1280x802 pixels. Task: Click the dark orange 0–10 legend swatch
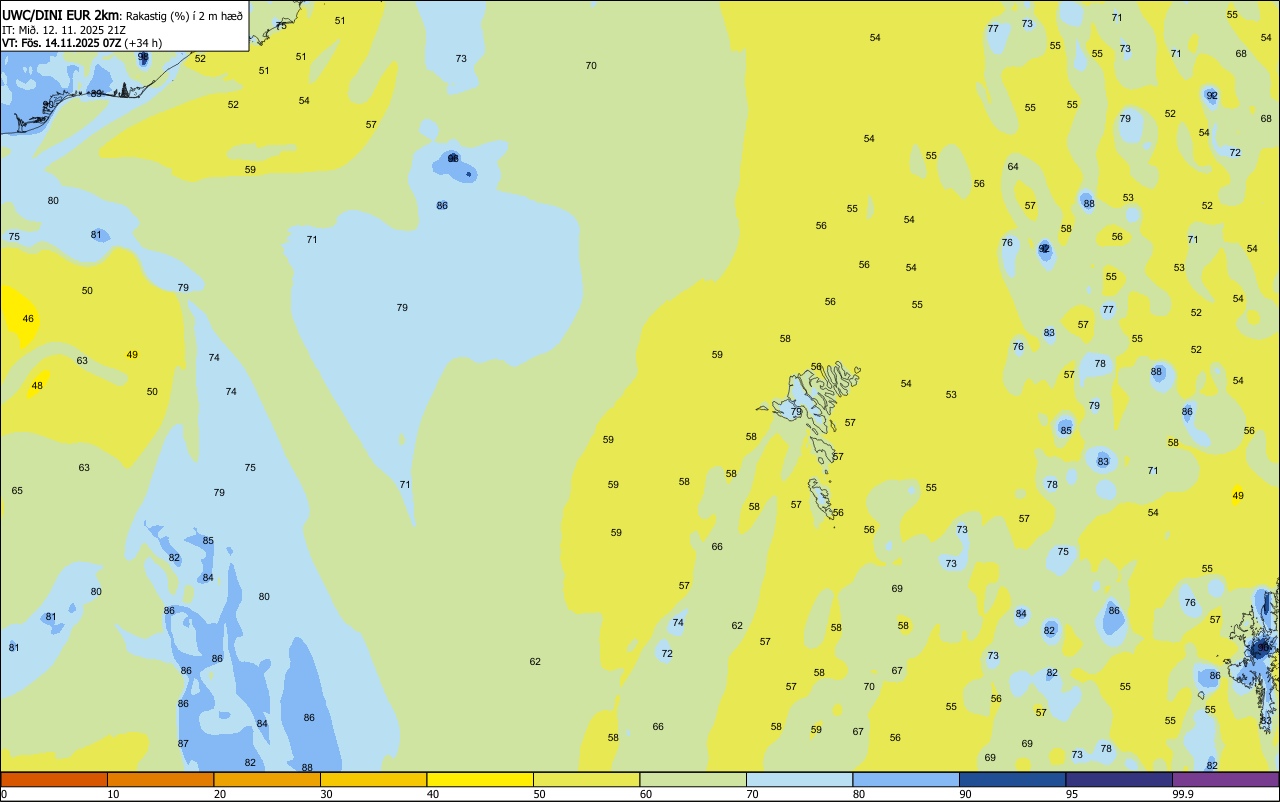tap(54, 779)
